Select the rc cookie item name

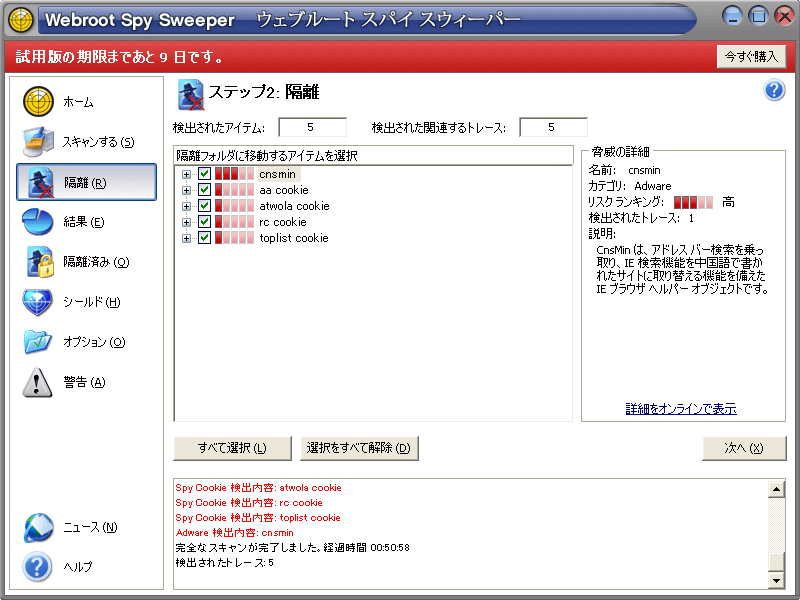click(x=283, y=222)
